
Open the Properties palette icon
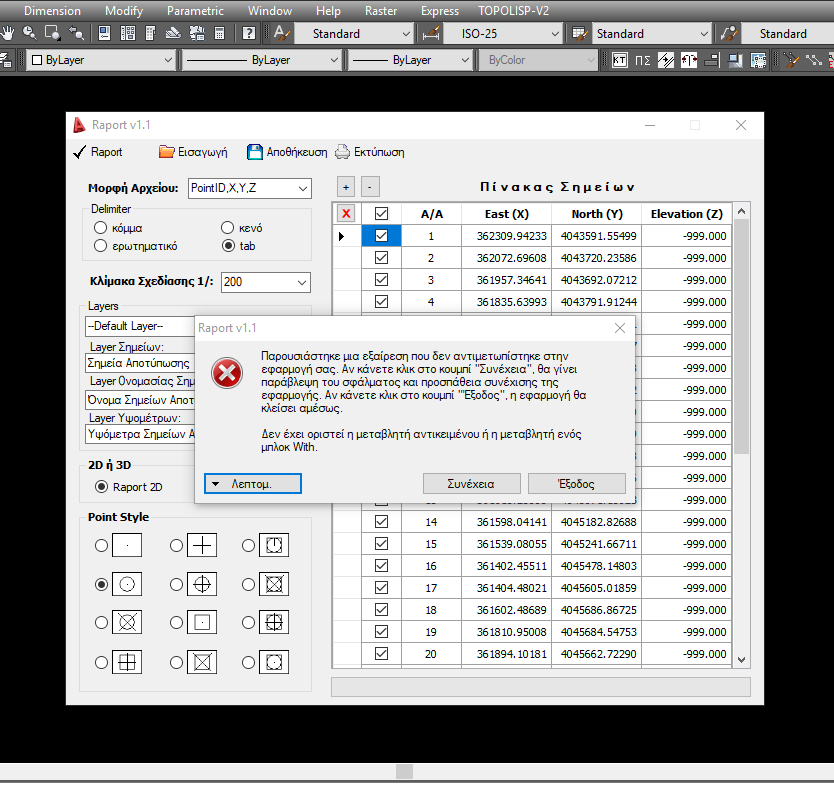tap(104, 34)
